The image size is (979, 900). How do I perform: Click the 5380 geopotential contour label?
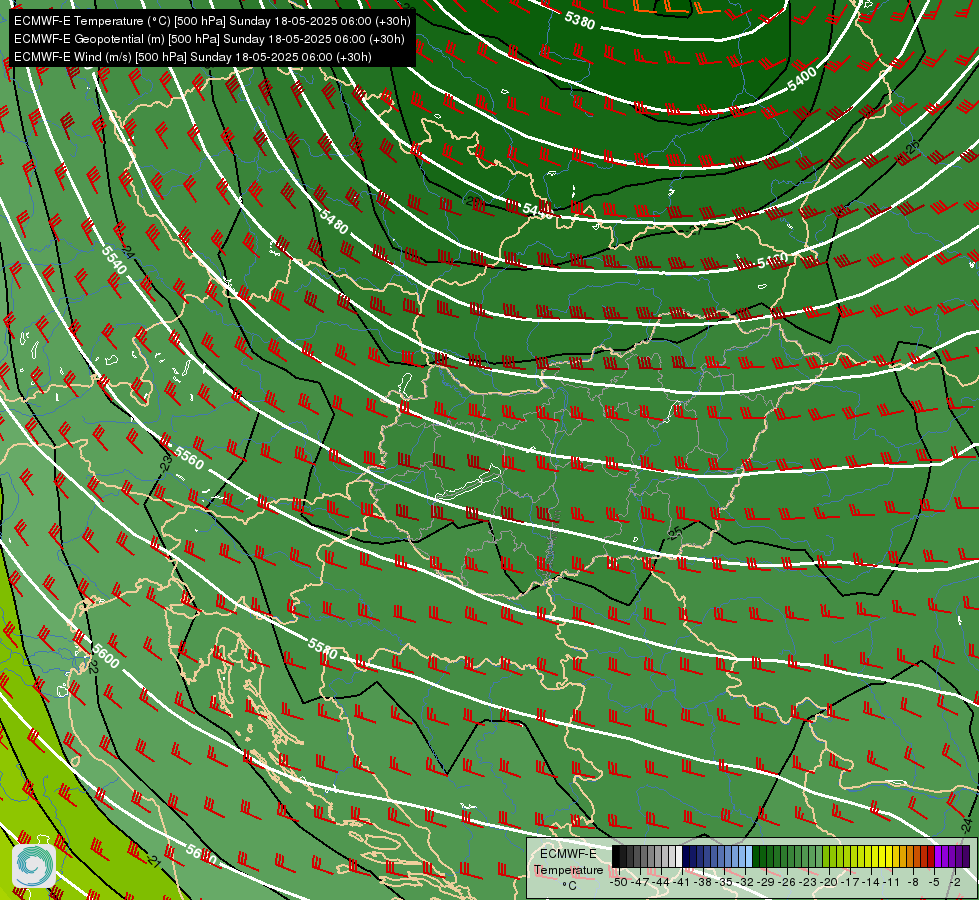[x=579, y=20]
